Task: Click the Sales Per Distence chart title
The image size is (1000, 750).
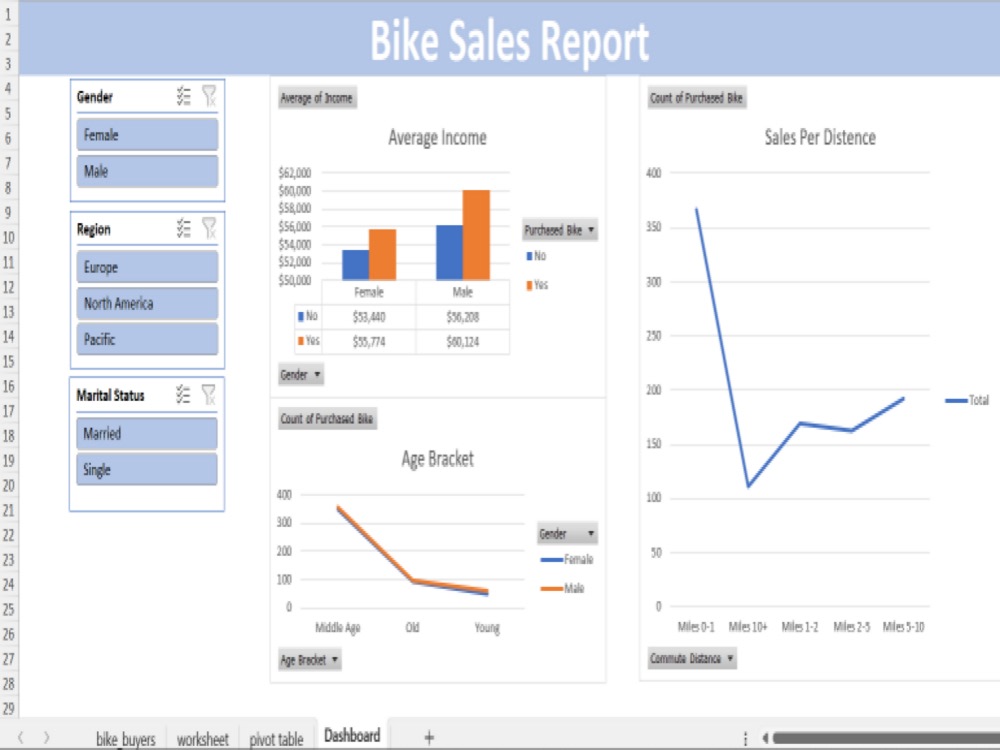Action: (820, 136)
